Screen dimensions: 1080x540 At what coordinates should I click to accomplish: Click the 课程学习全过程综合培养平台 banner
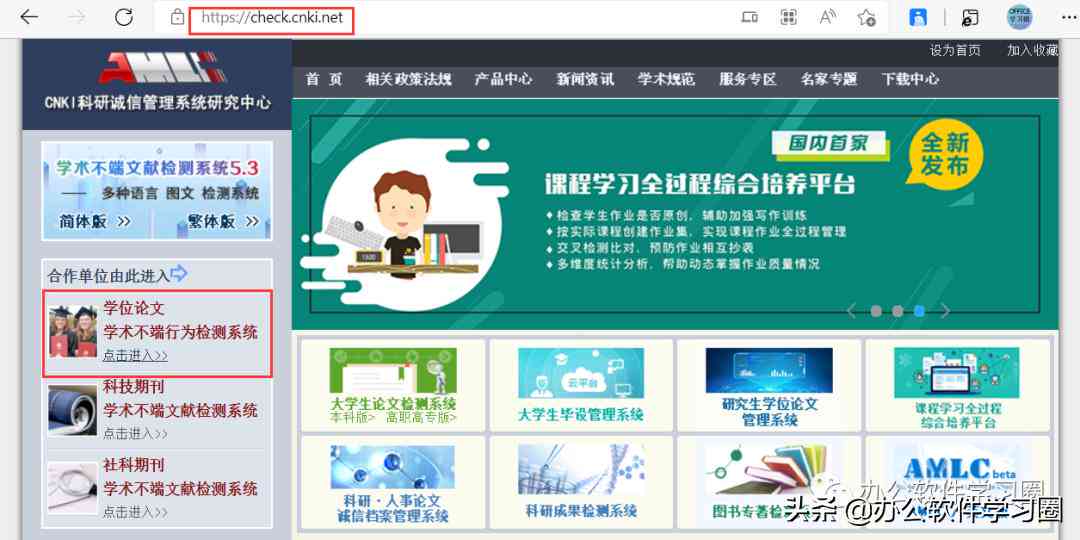[675, 214]
